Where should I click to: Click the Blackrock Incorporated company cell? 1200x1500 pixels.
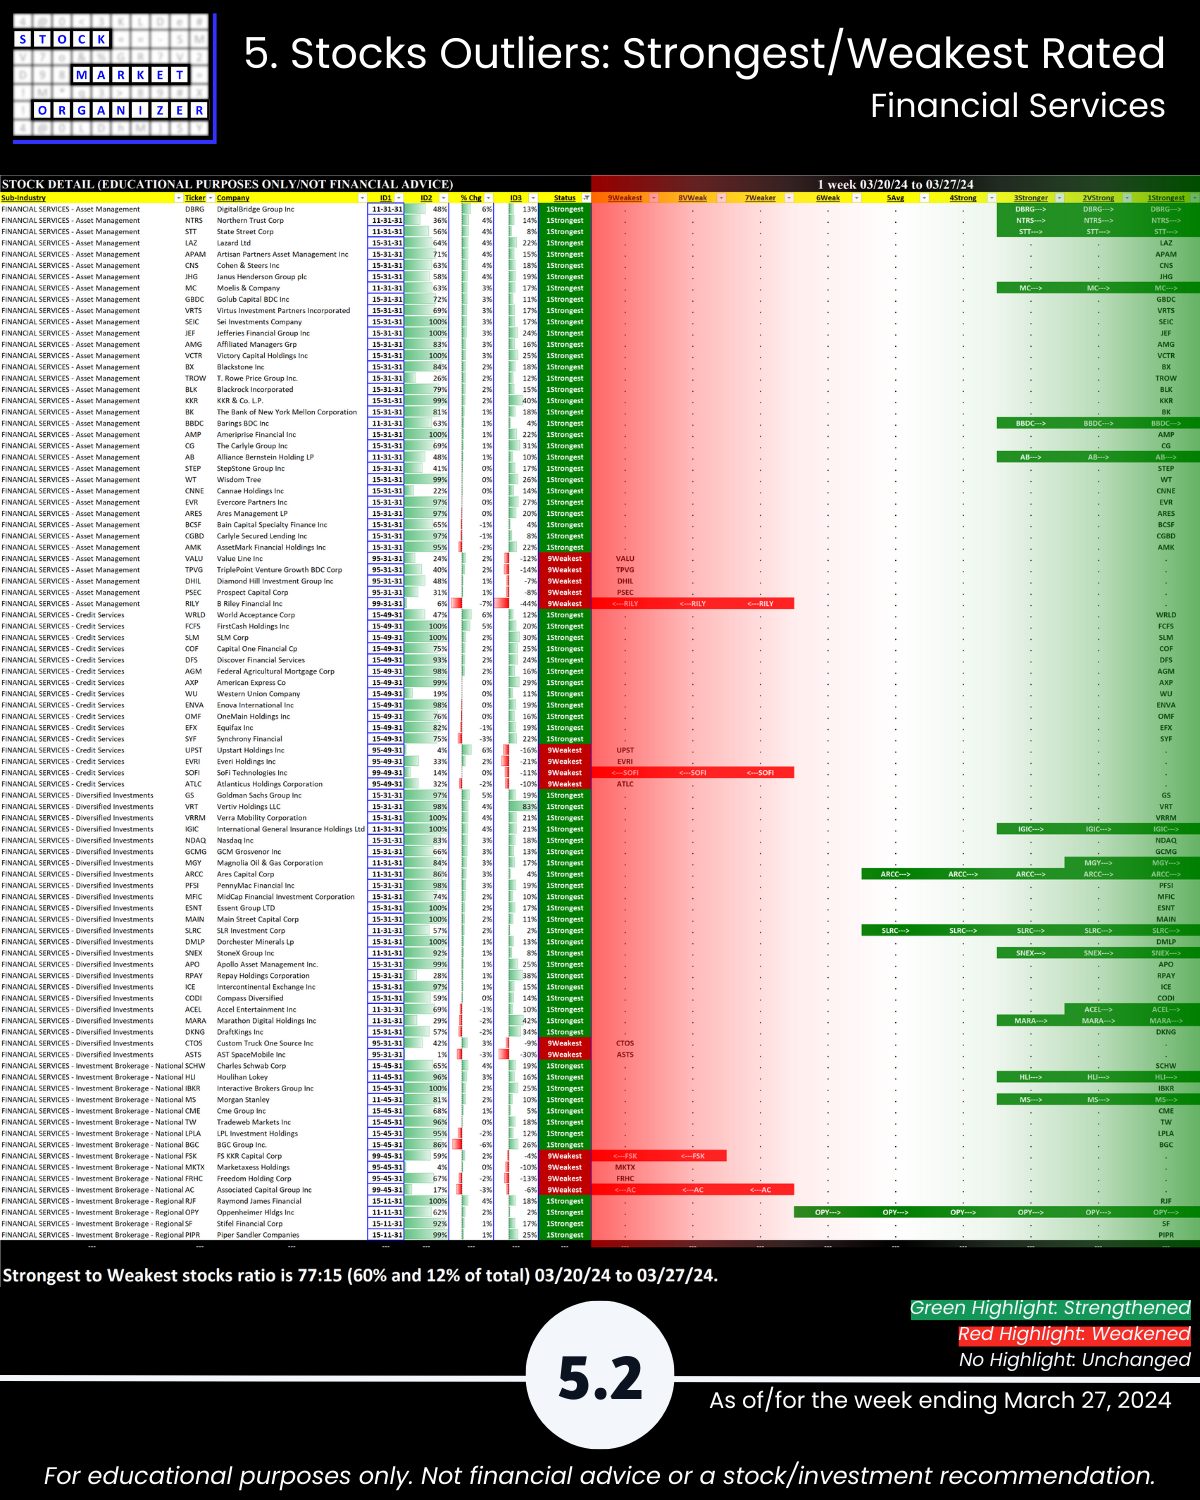click(291, 389)
